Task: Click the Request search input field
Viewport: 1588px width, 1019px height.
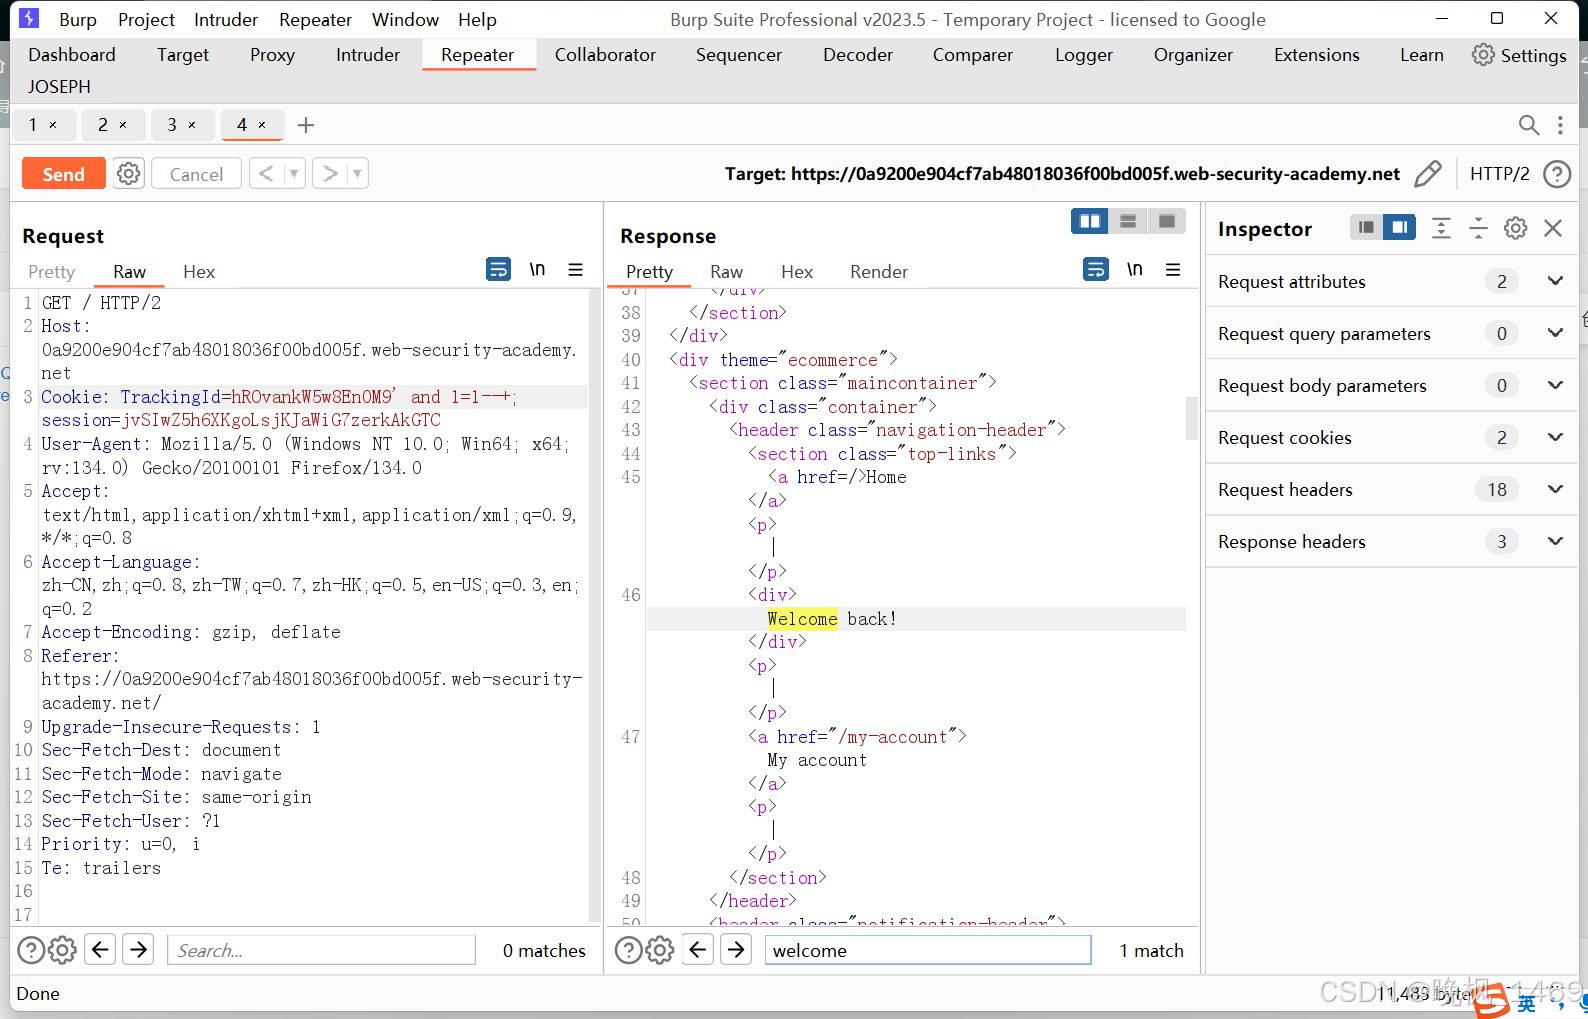Action: pos(322,950)
